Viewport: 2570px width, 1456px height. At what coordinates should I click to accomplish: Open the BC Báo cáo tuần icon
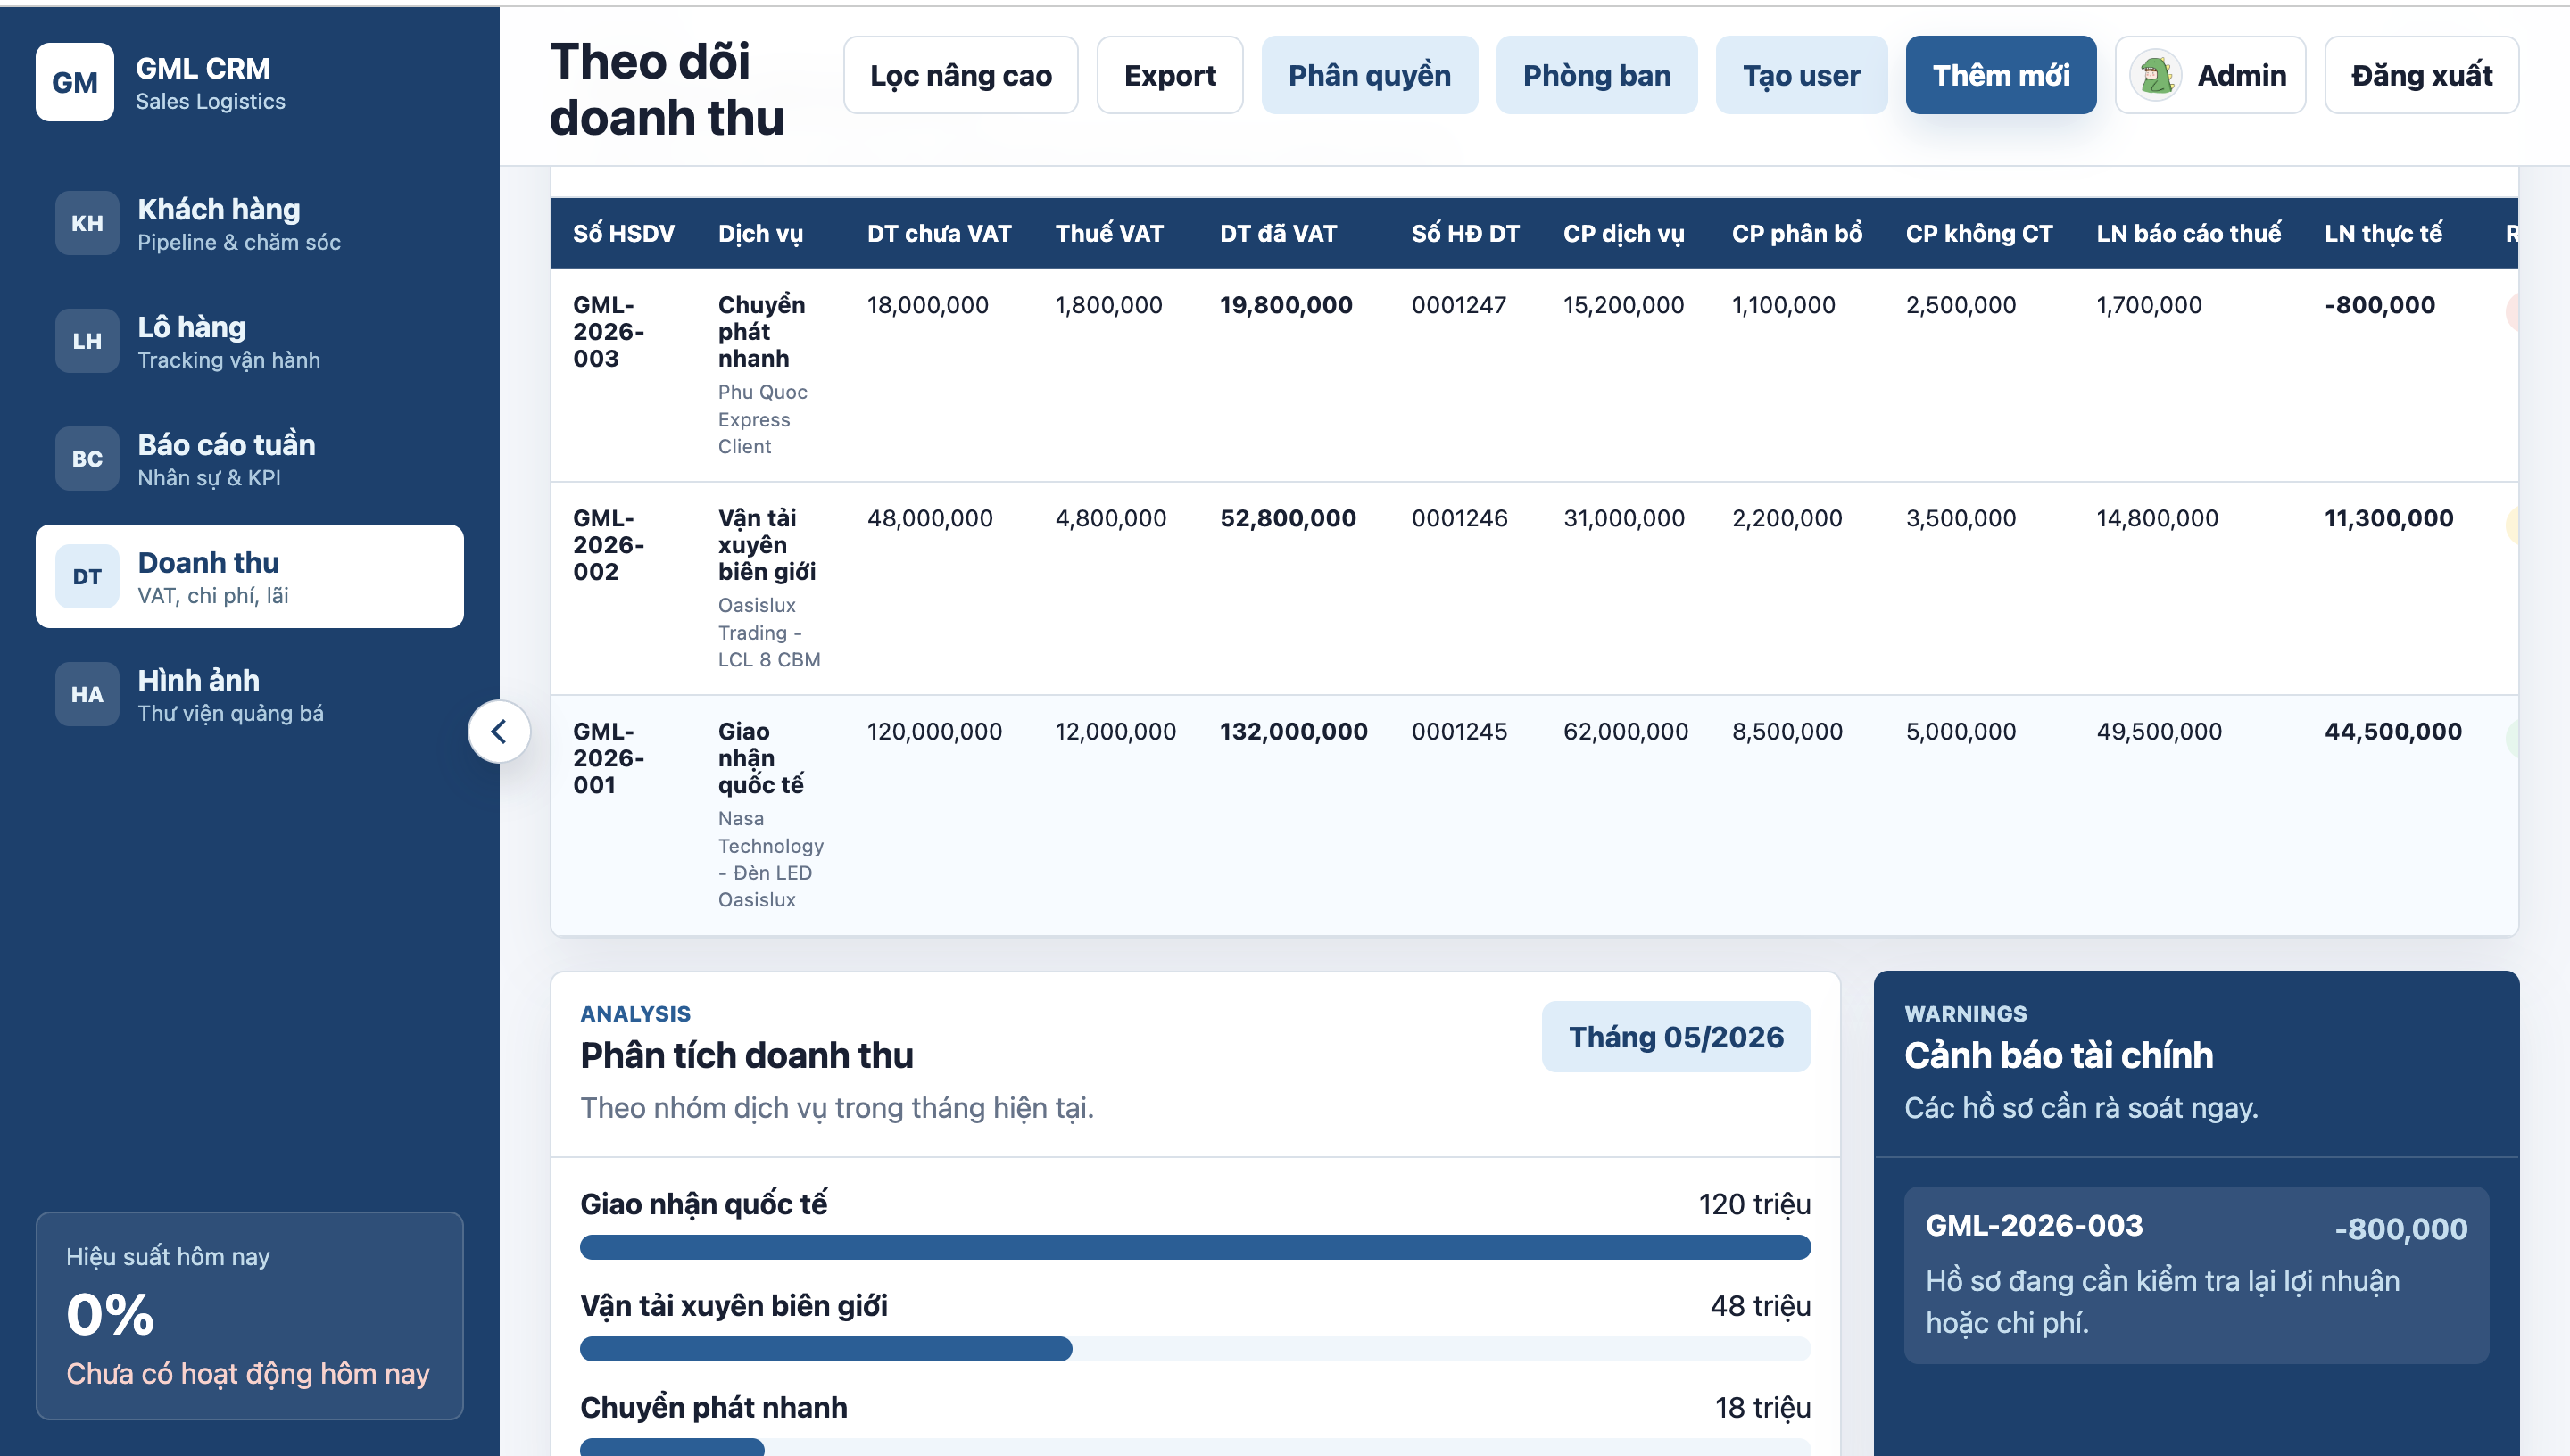(87, 459)
